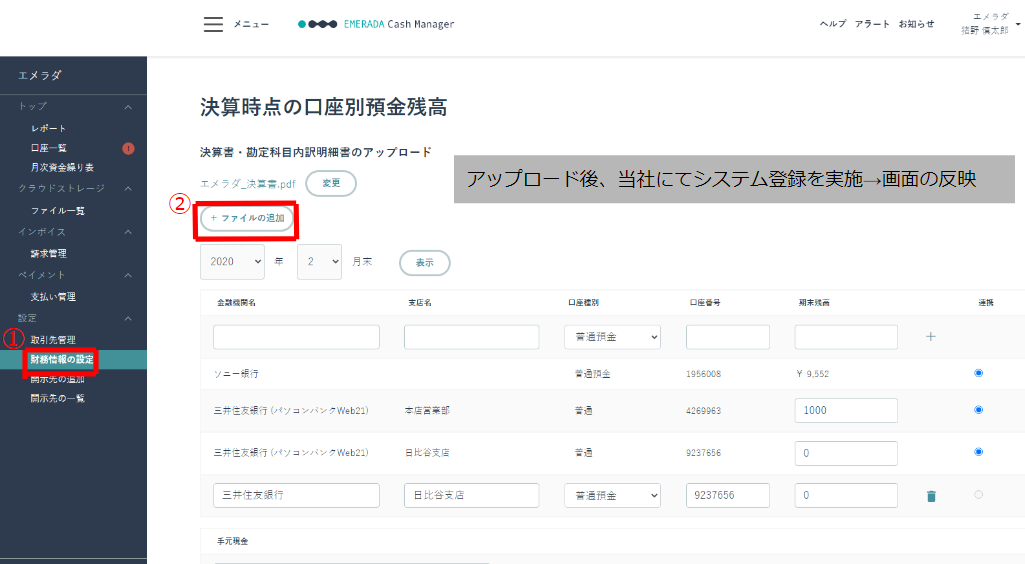Click the empty 金融機関名 input field
This screenshot has width=1025, height=564.
(x=296, y=337)
